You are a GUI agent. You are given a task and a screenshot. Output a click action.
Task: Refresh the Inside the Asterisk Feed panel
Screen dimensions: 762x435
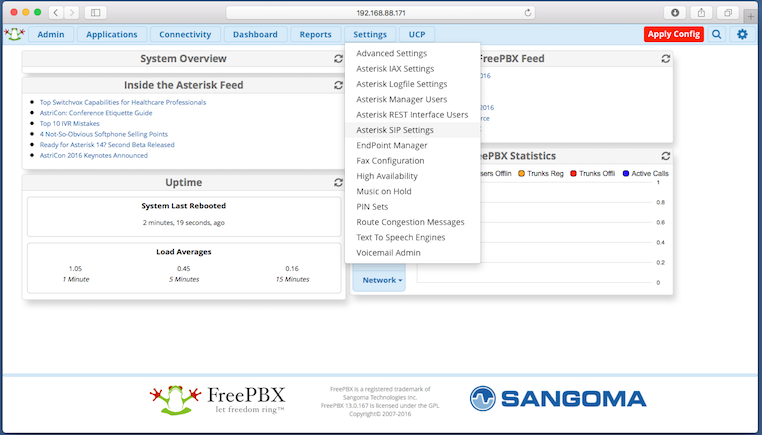click(x=338, y=85)
